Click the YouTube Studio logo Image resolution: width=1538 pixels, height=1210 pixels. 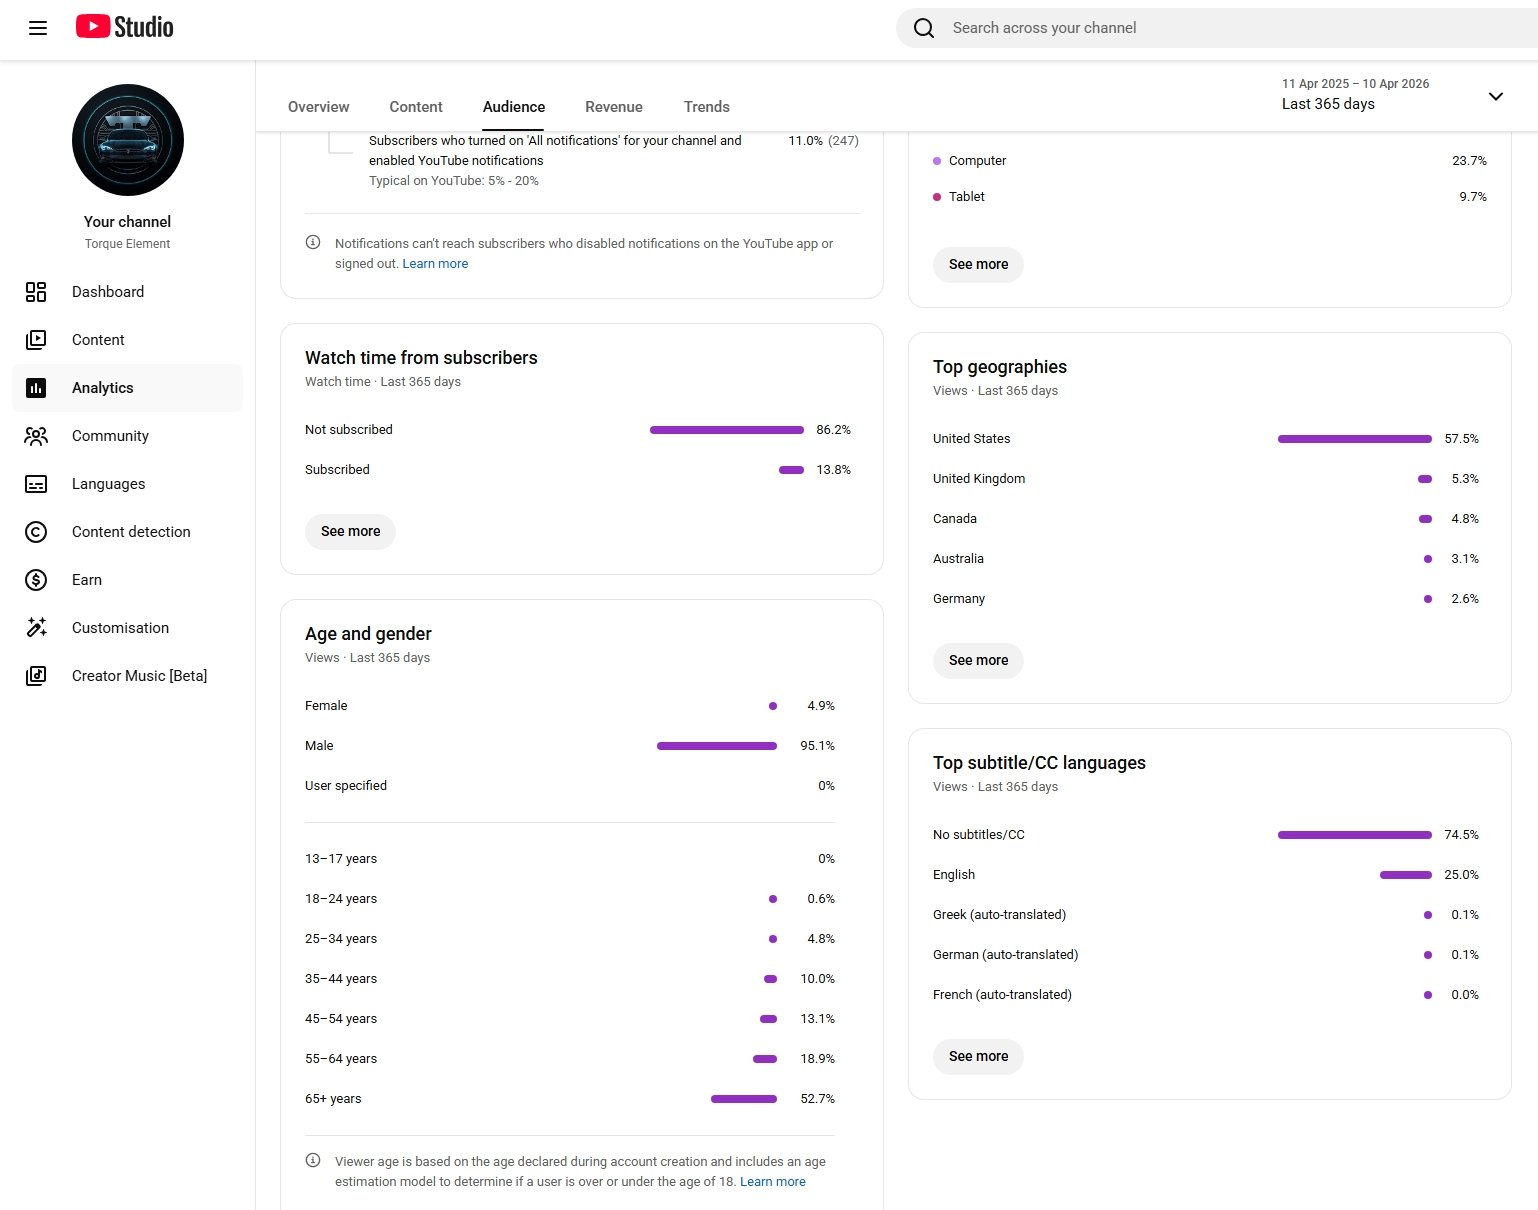pos(125,27)
